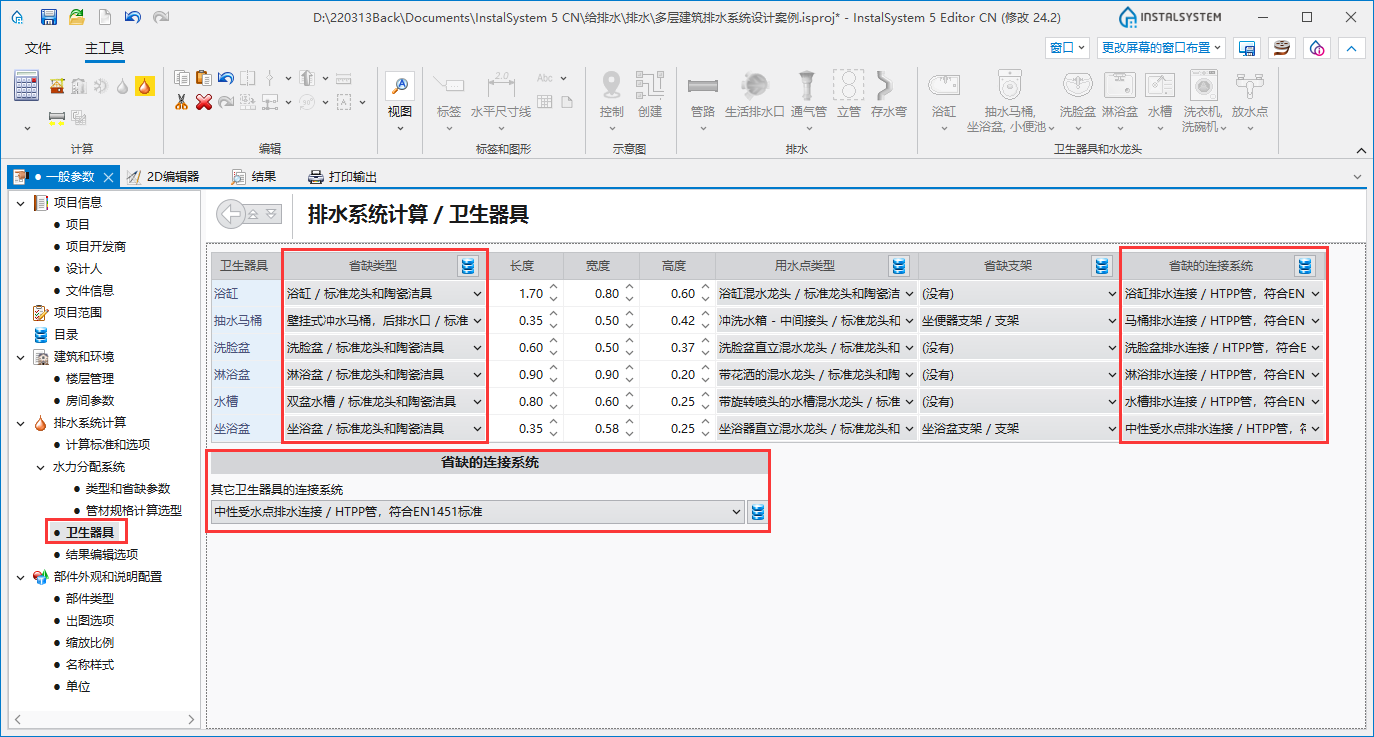1374x737 pixels.
Task: Open the 窗口 dropdown
Action: pyautogui.click(x=1068, y=47)
